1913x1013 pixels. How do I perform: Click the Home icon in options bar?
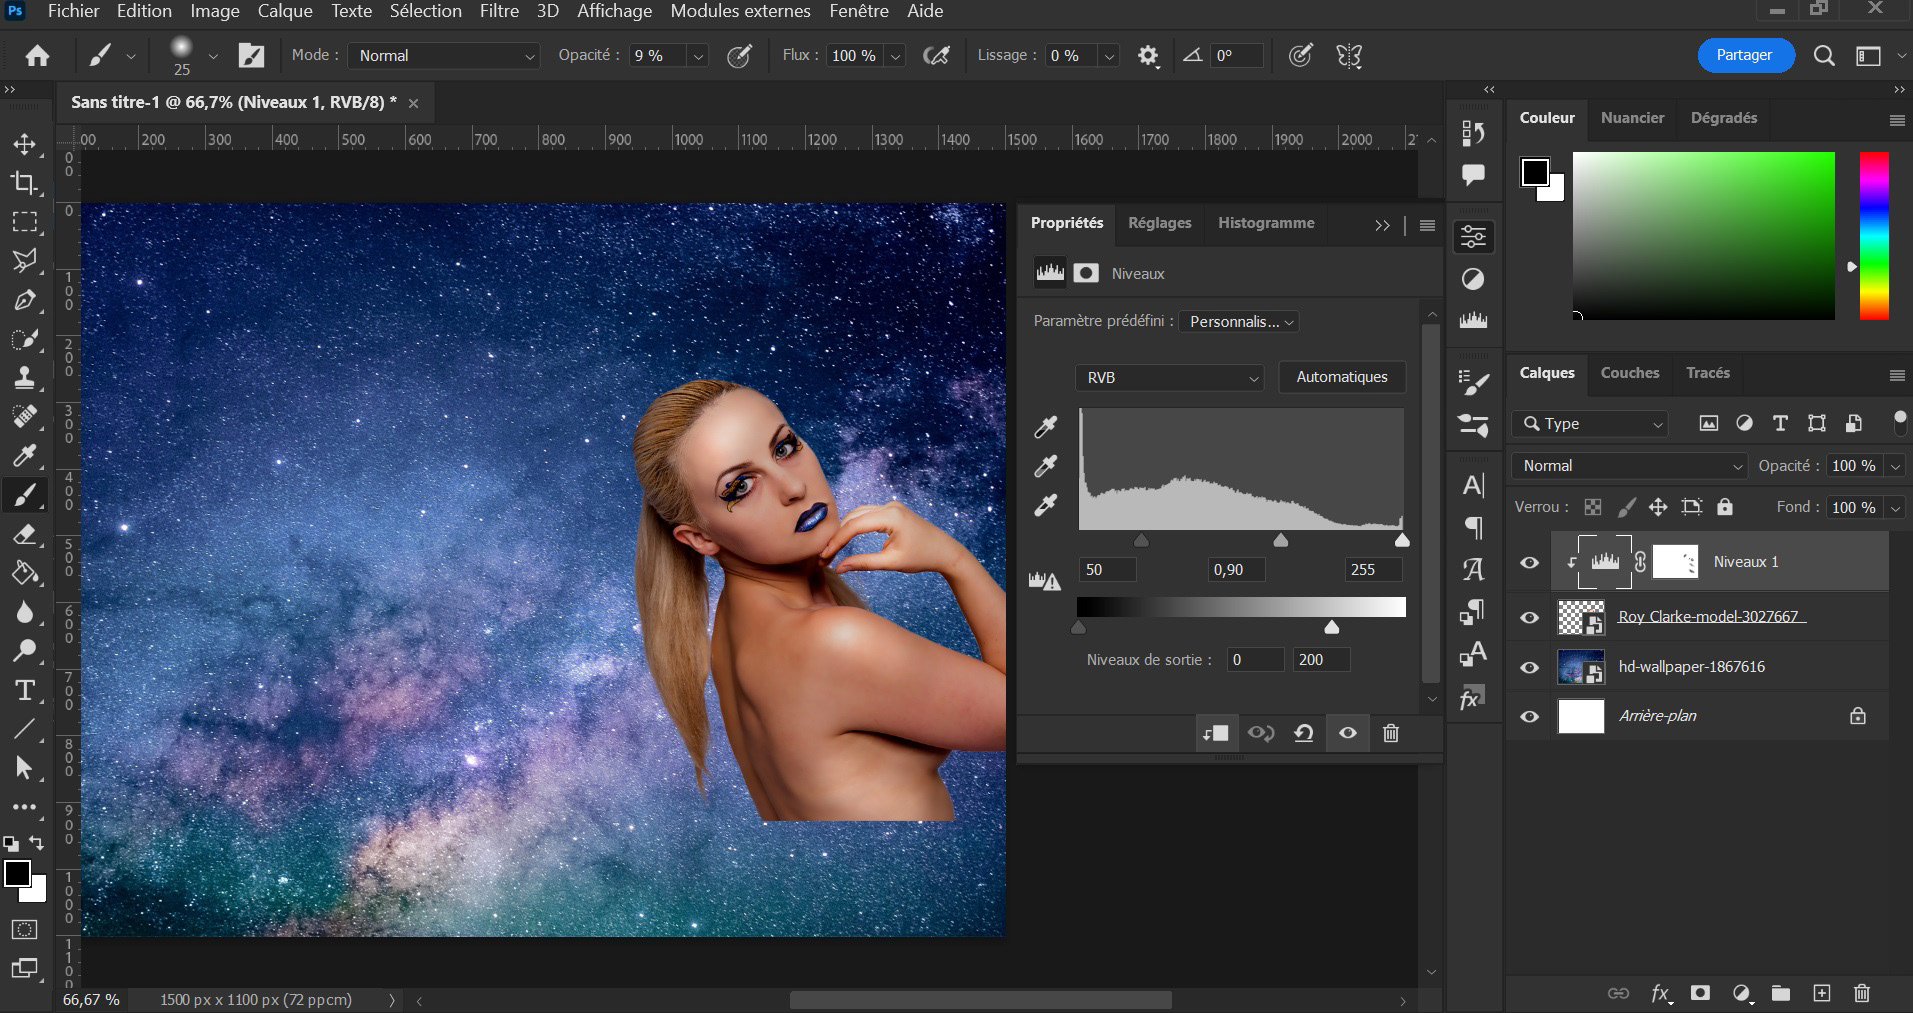tap(37, 56)
